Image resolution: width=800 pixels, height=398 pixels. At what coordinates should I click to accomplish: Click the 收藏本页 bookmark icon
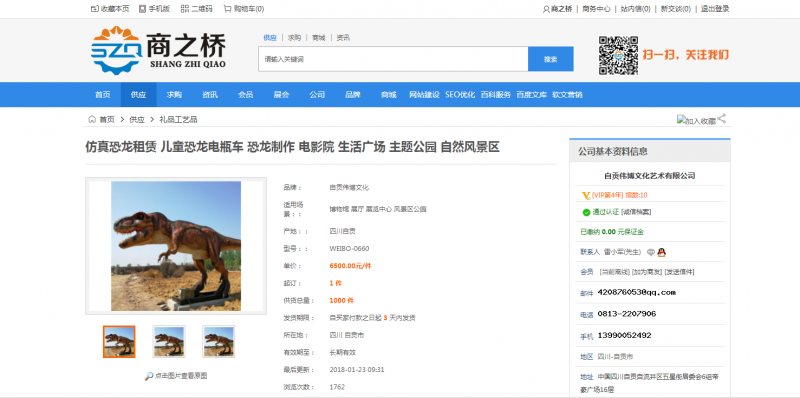[x=95, y=9]
